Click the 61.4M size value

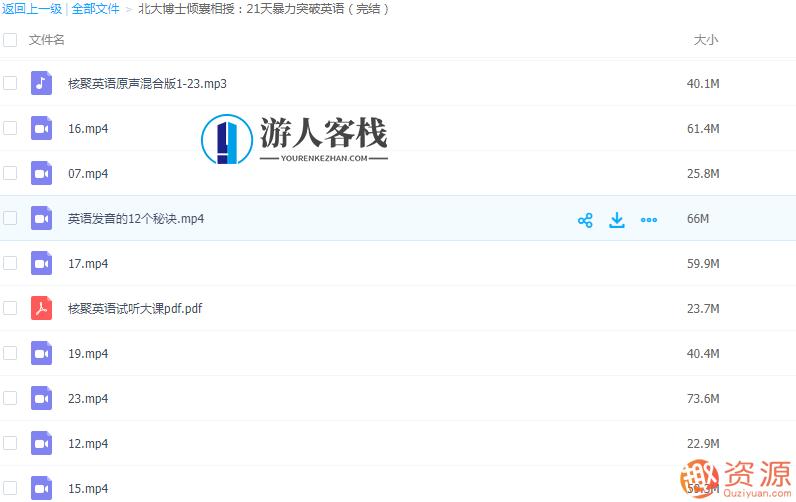click(703, 128)
